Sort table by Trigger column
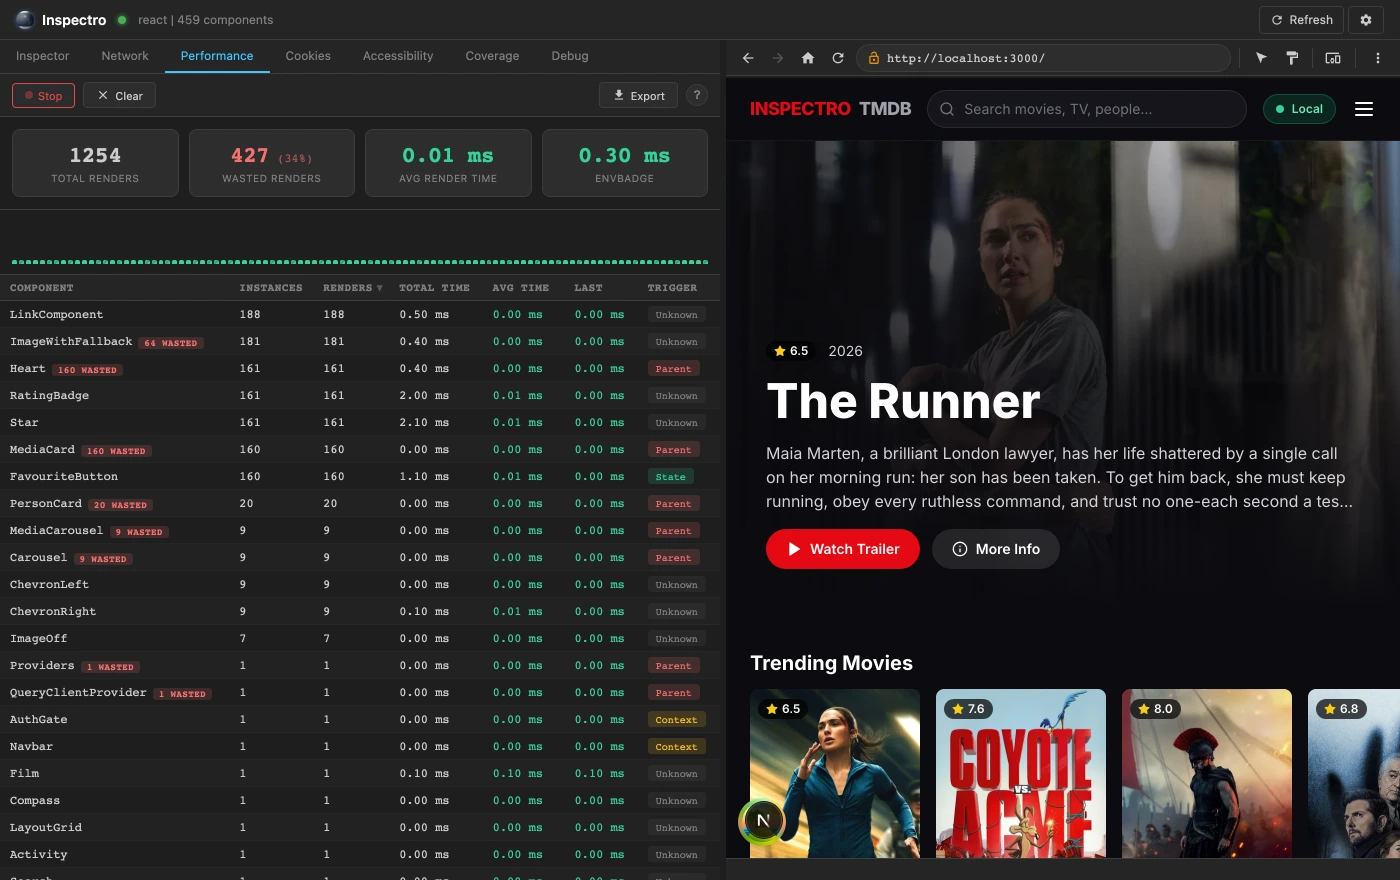1400x880 pixels. click(672, 288)
